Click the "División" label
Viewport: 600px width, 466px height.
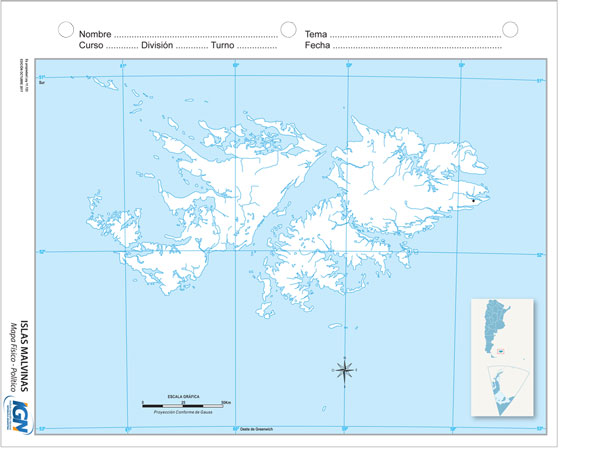[157, 45]
